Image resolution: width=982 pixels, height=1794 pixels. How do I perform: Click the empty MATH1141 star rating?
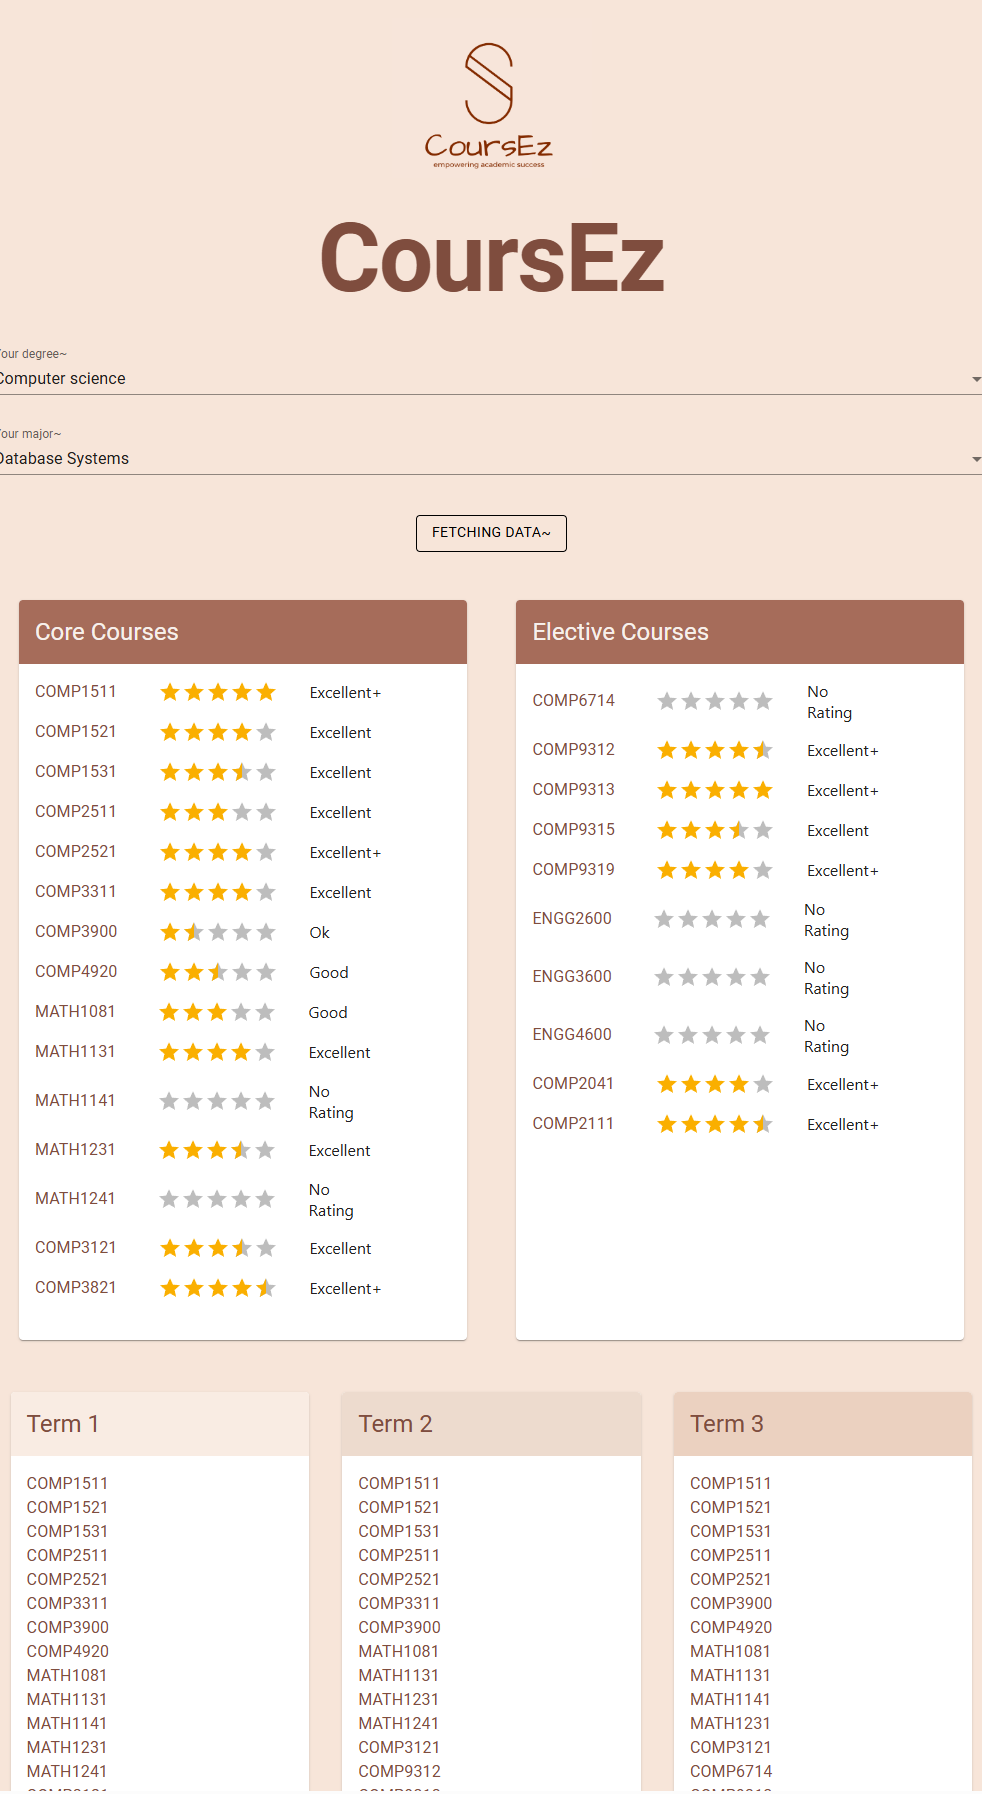coord(217,1101)
